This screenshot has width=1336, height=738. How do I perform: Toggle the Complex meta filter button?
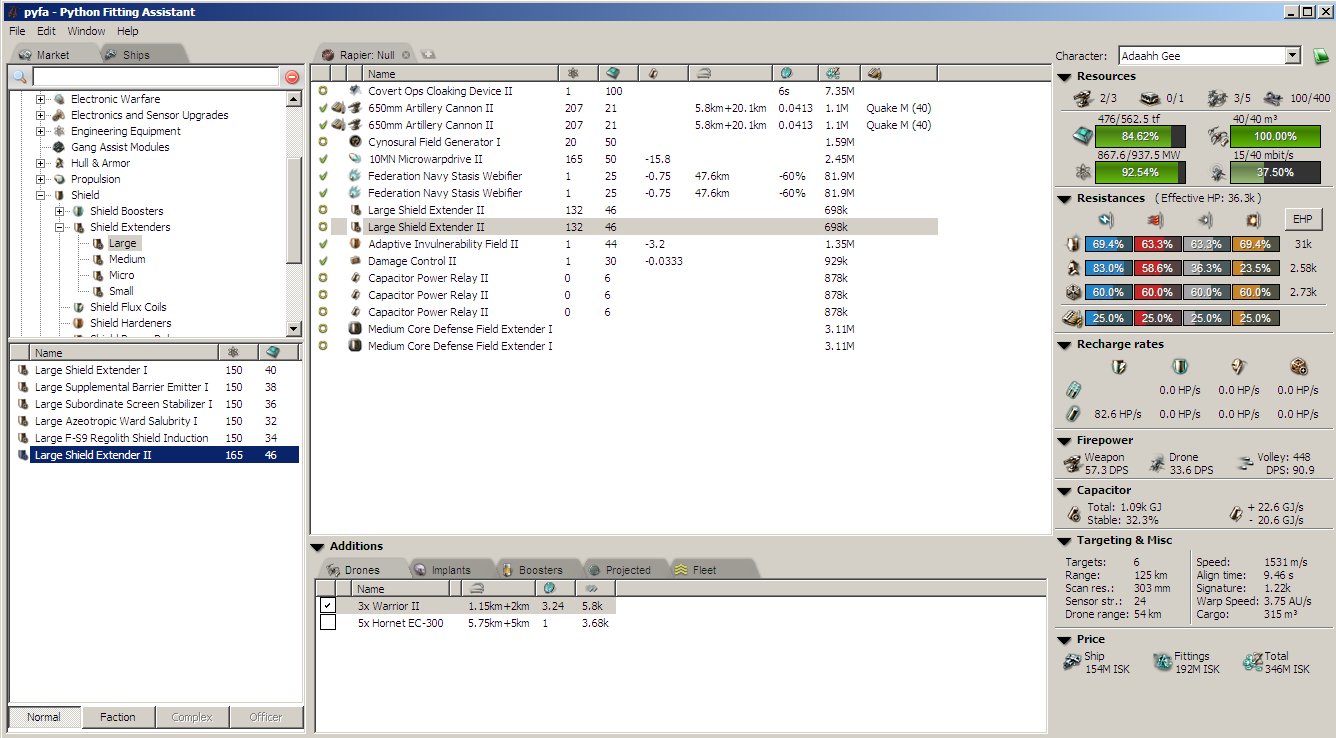point(192,717)
